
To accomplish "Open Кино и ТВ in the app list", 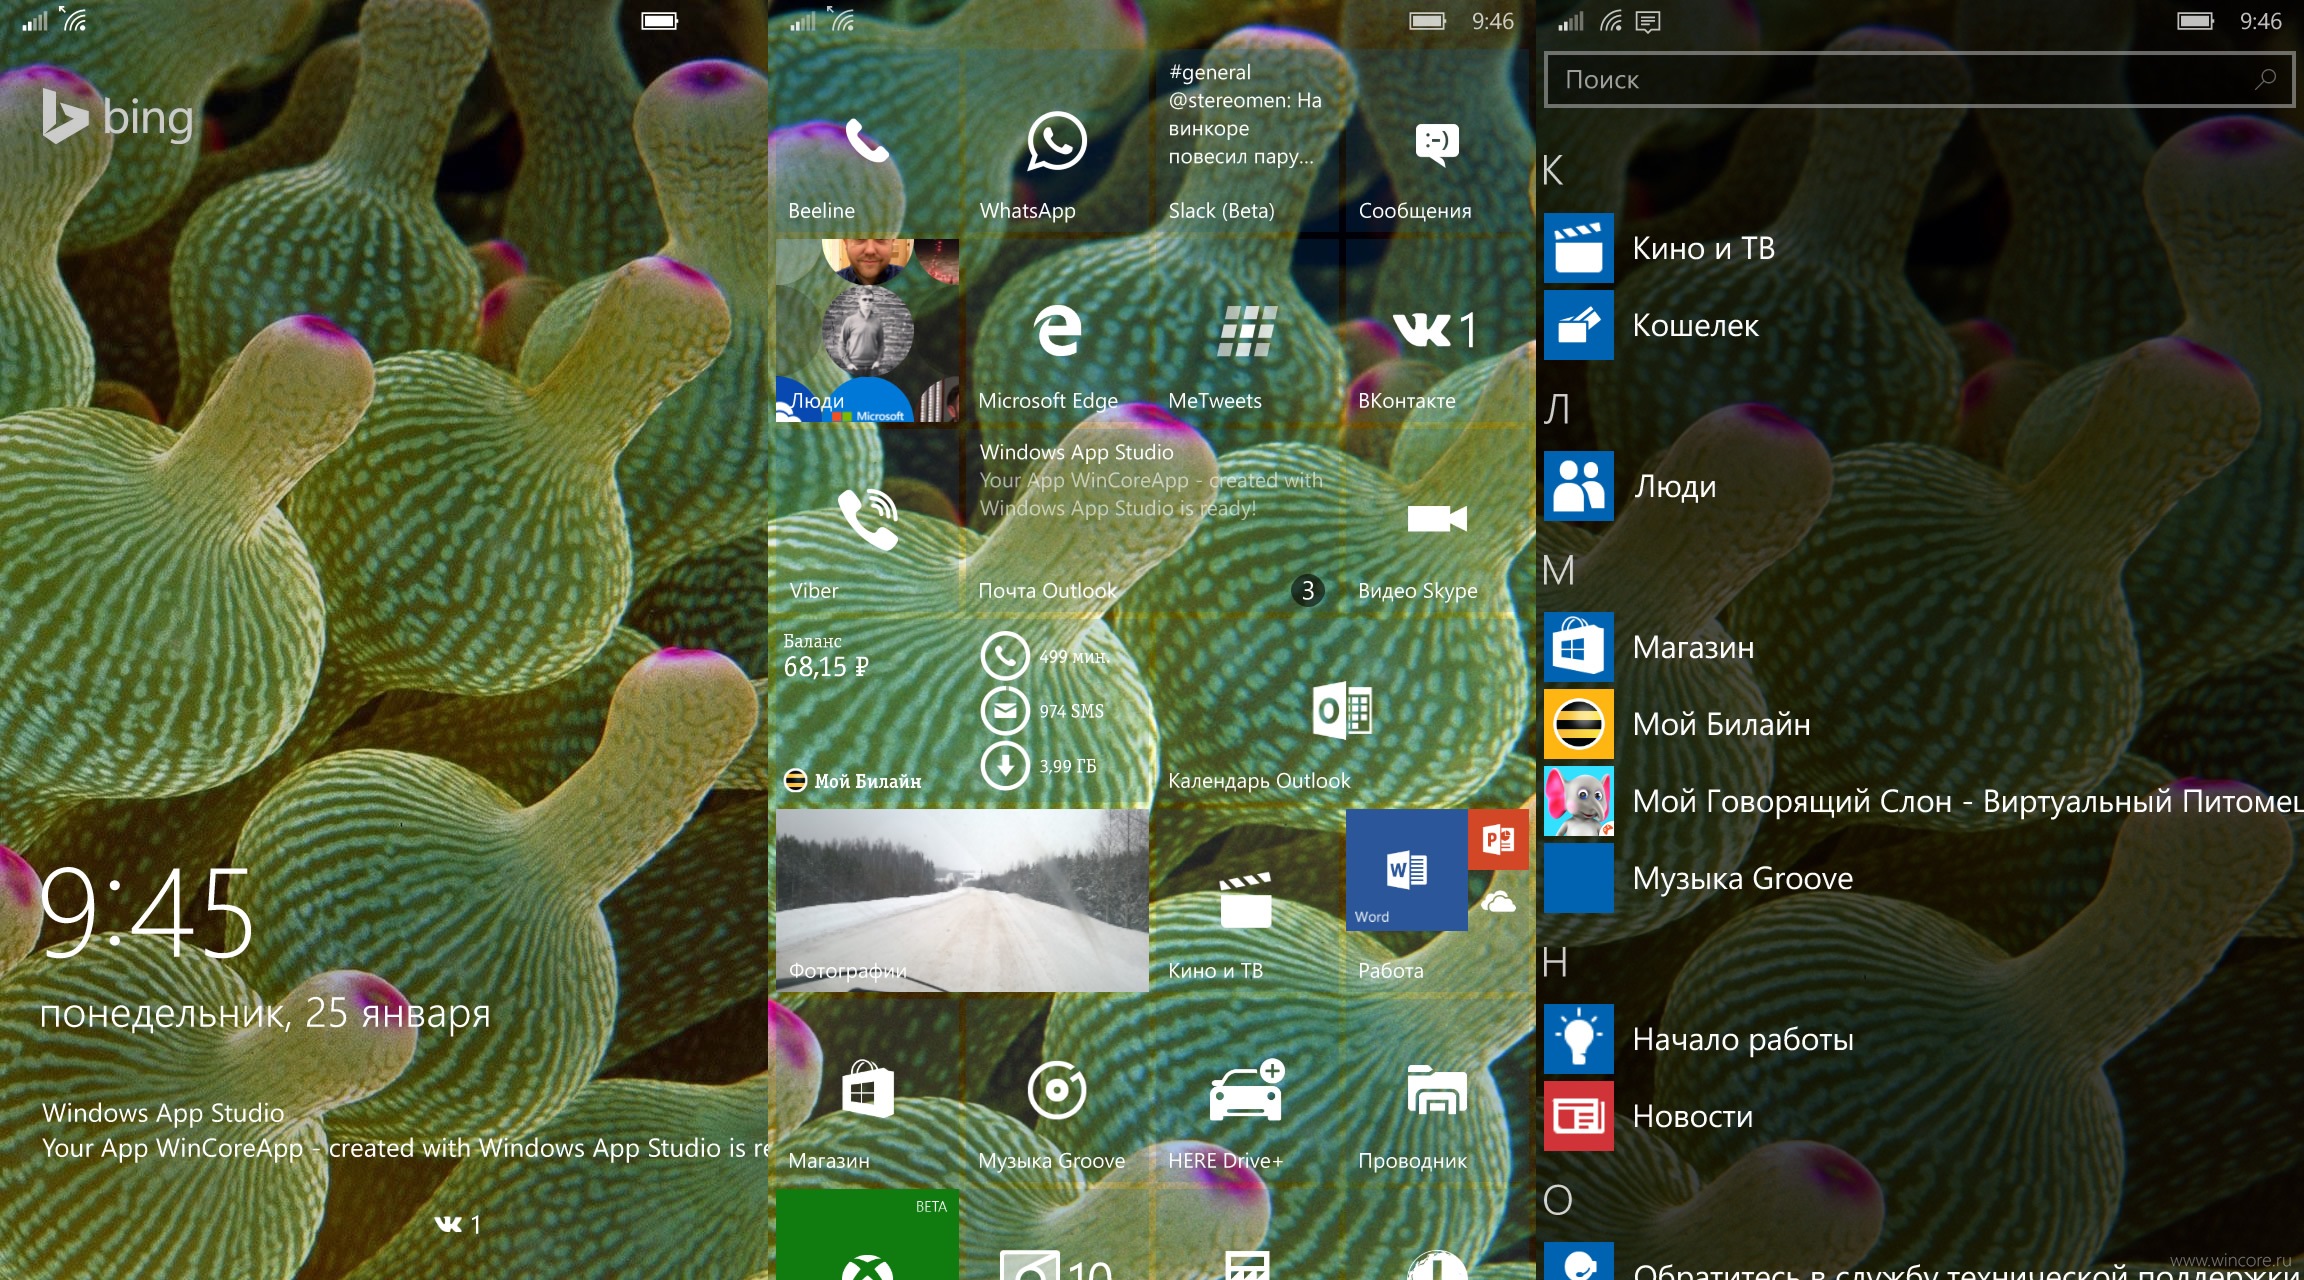I will [1919, 248].
